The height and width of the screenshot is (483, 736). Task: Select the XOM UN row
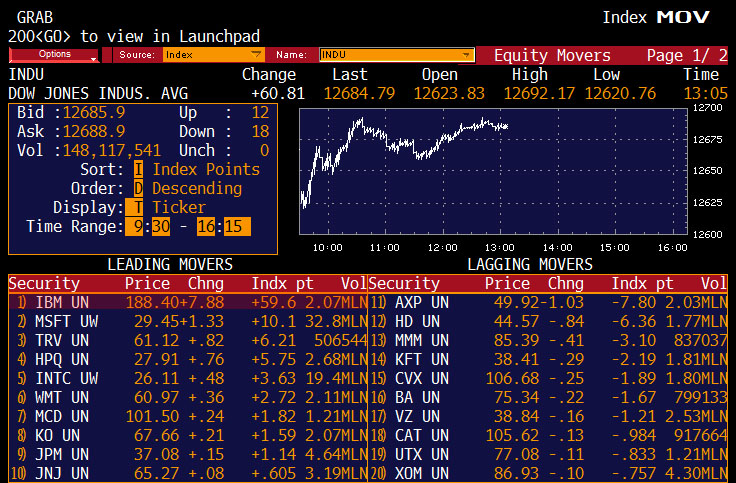(548, 473)
